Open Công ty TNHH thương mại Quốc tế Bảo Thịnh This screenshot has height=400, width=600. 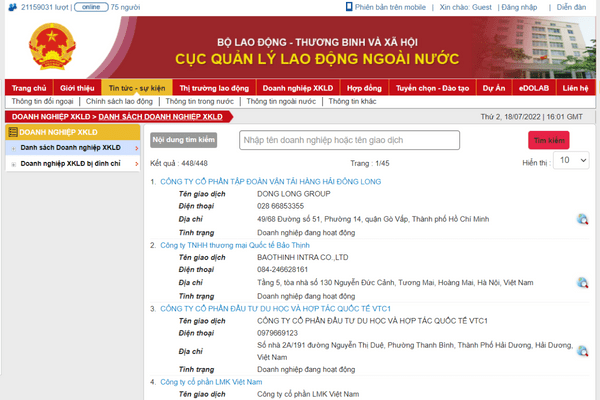[x=235, y=245]
